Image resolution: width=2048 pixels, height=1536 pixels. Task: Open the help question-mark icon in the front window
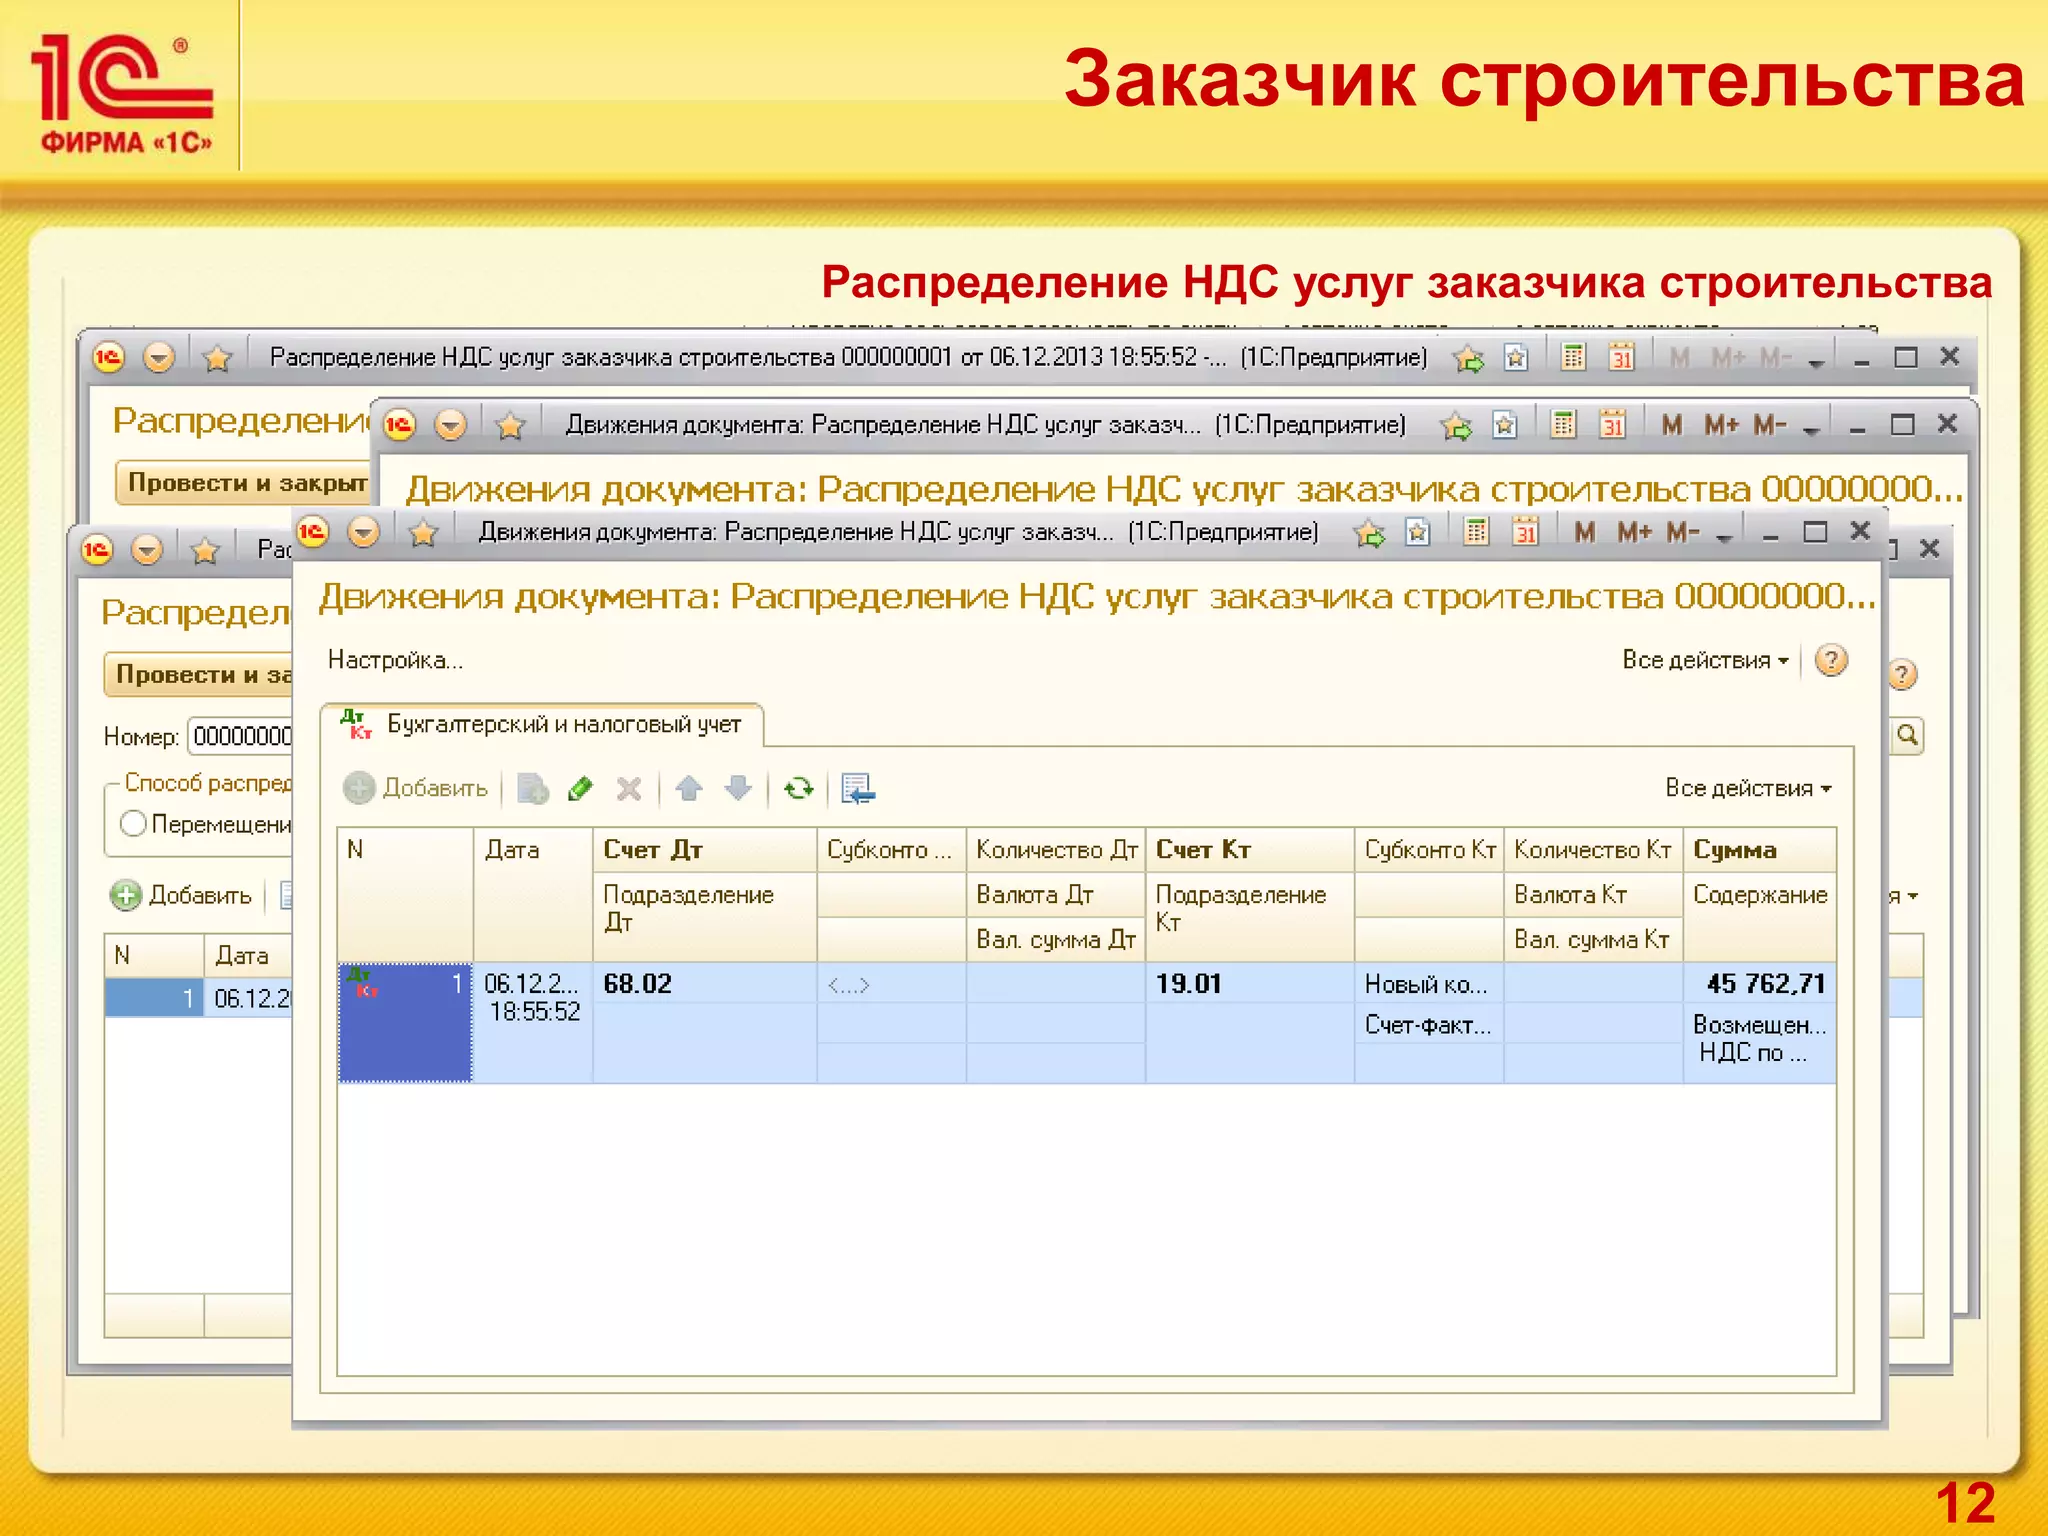[x=1831, y=660]
